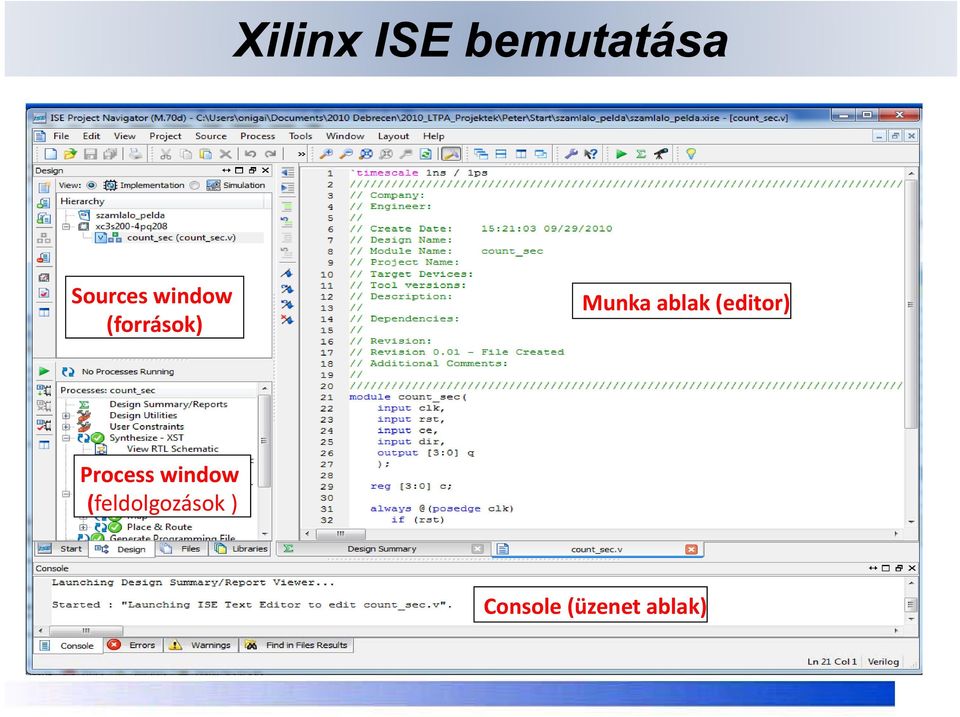
Task: Open the Find in Files Results tab
Action: pos(297,645)
